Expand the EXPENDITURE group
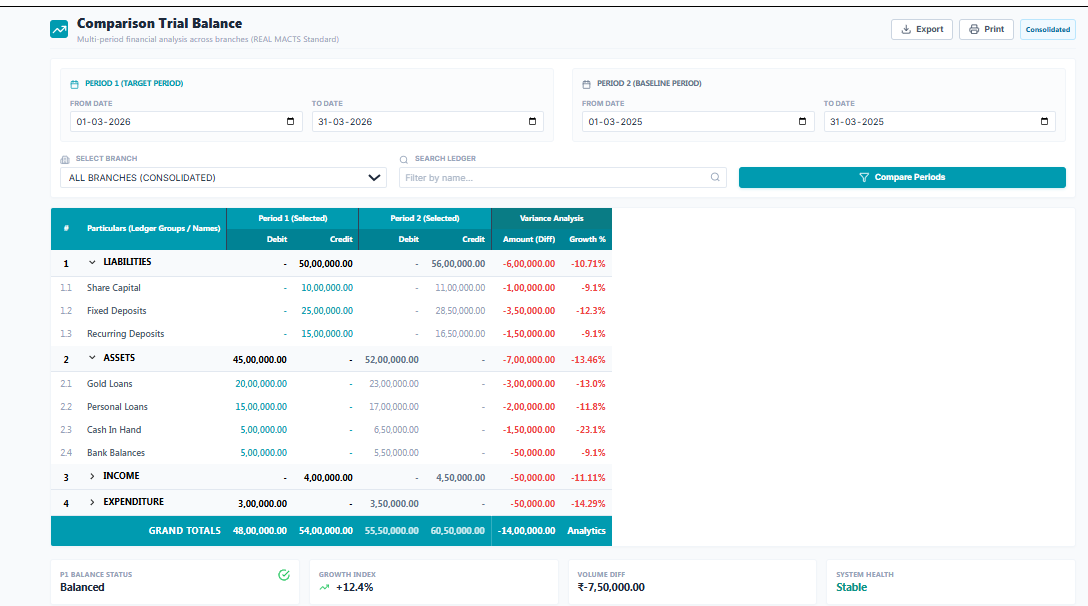Screen dimensions: 1088x606 click(92, 502)
